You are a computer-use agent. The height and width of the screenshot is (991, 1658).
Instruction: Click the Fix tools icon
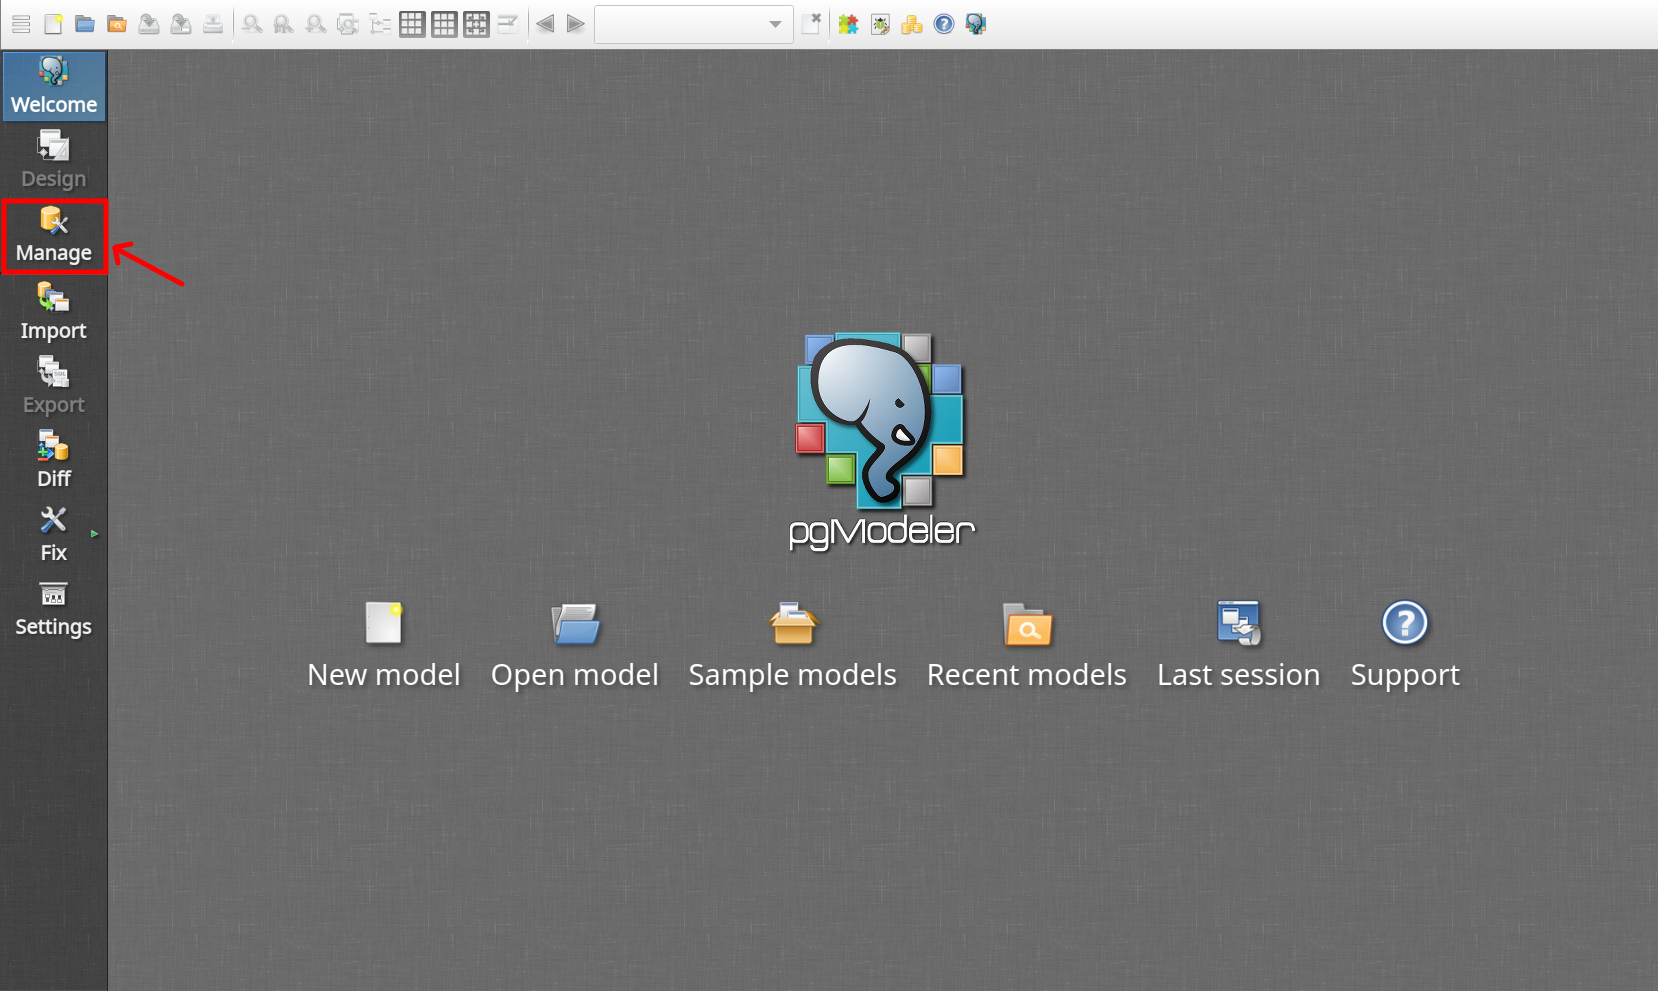[x=53, y=534]
